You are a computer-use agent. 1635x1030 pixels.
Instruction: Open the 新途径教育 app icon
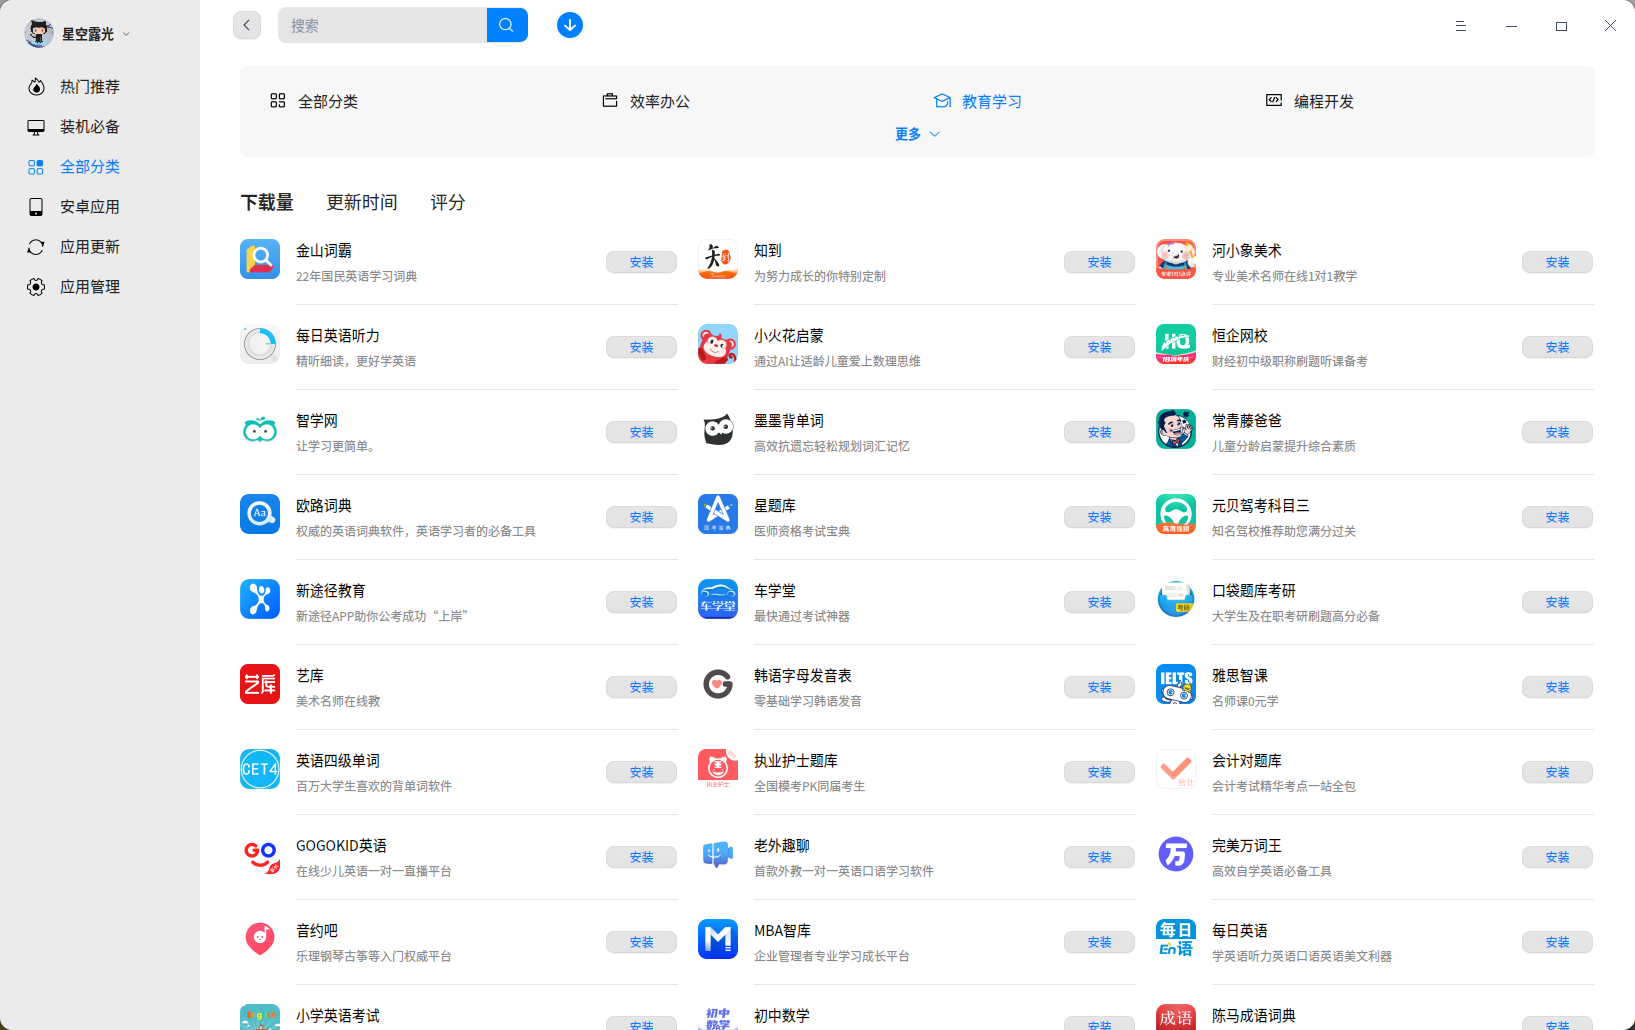[x=260, y=599]
